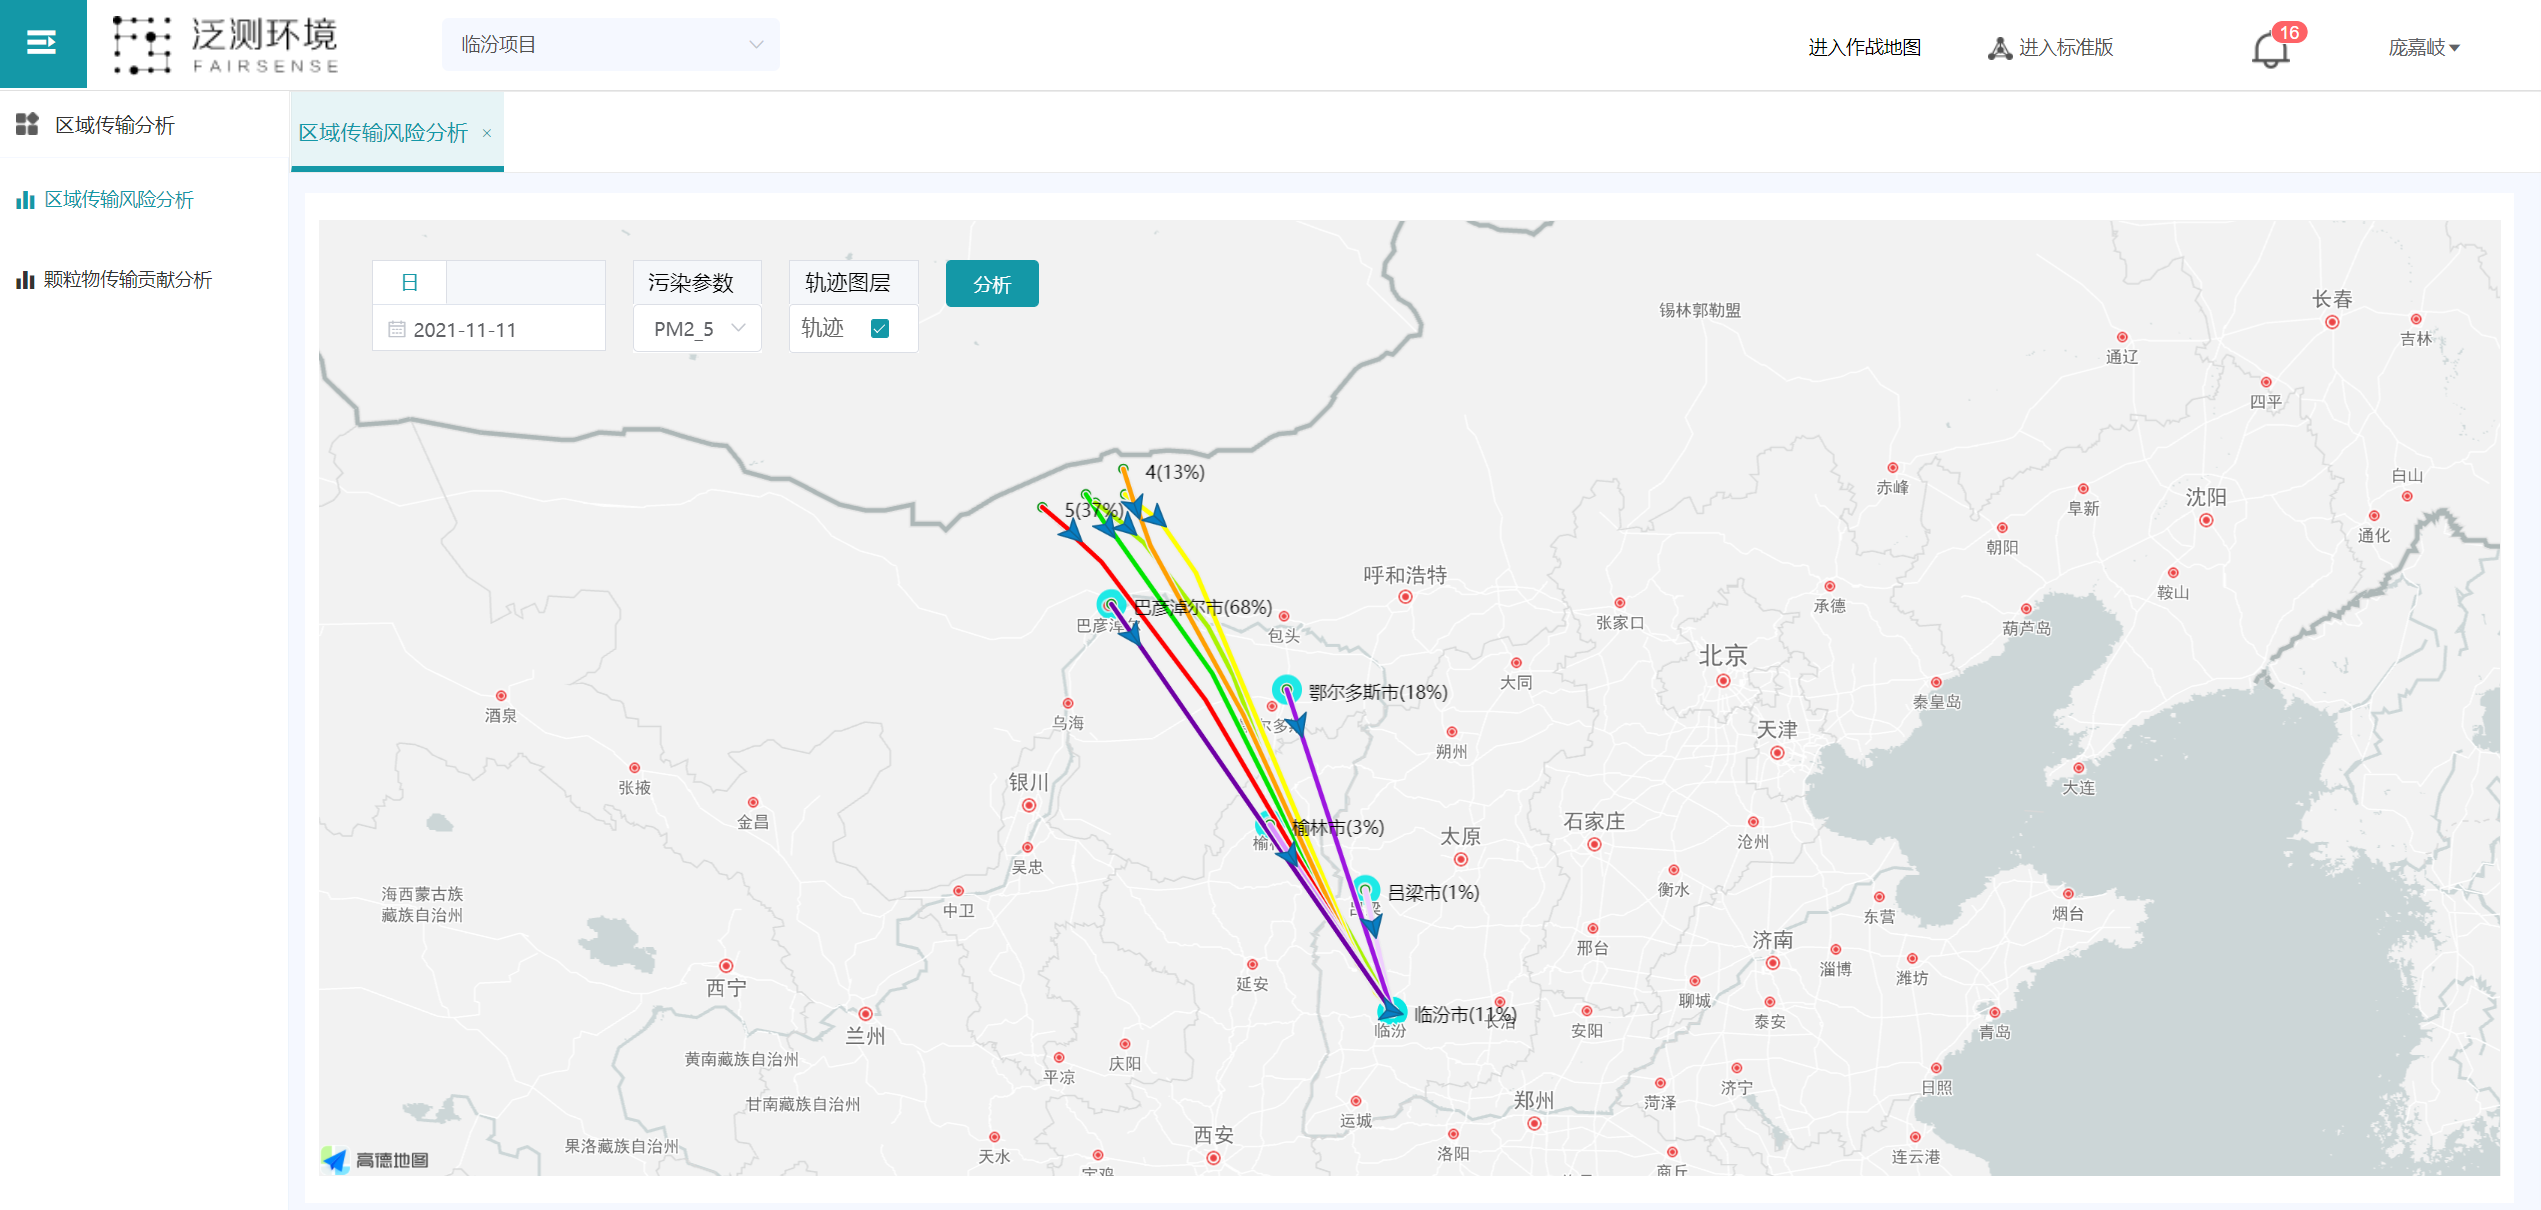Open the 临汾项目 project dropdown
Image resolution: width=2541 pixels, height=1210 pixels.
point(610,45)
